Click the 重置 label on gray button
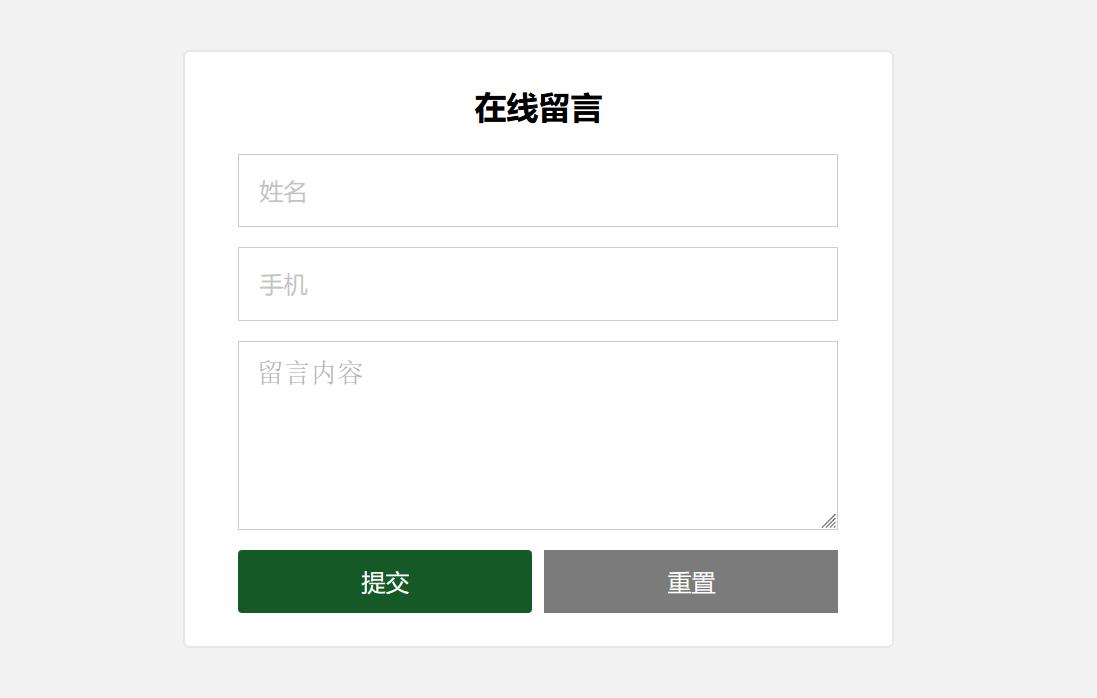Image resolution: width=1097 pixels, height=698 pixels. (691, 582)
